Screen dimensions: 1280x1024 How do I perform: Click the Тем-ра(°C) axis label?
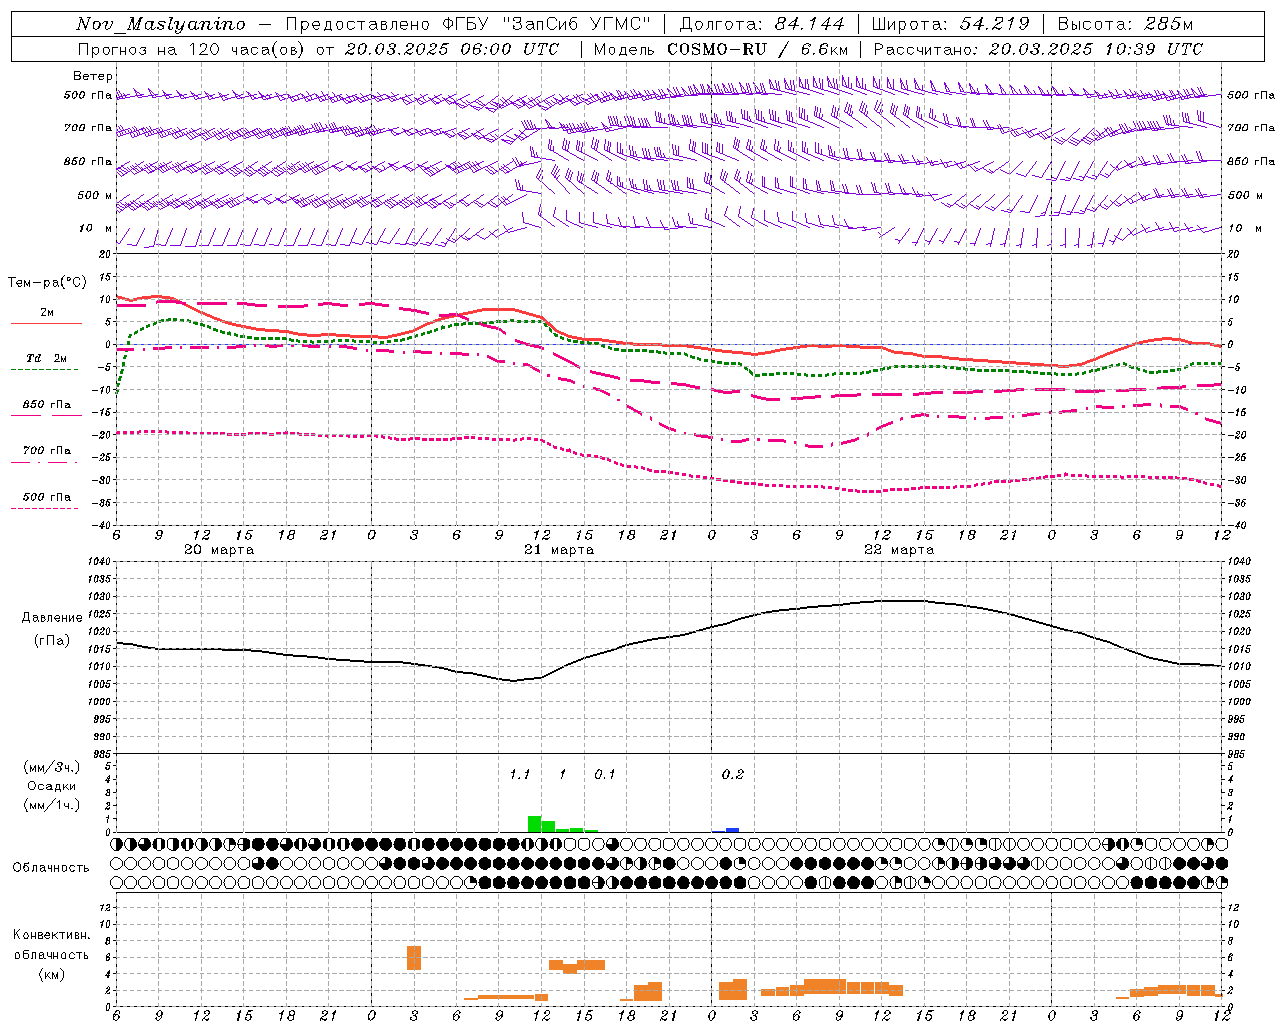[x=47, y=283]
